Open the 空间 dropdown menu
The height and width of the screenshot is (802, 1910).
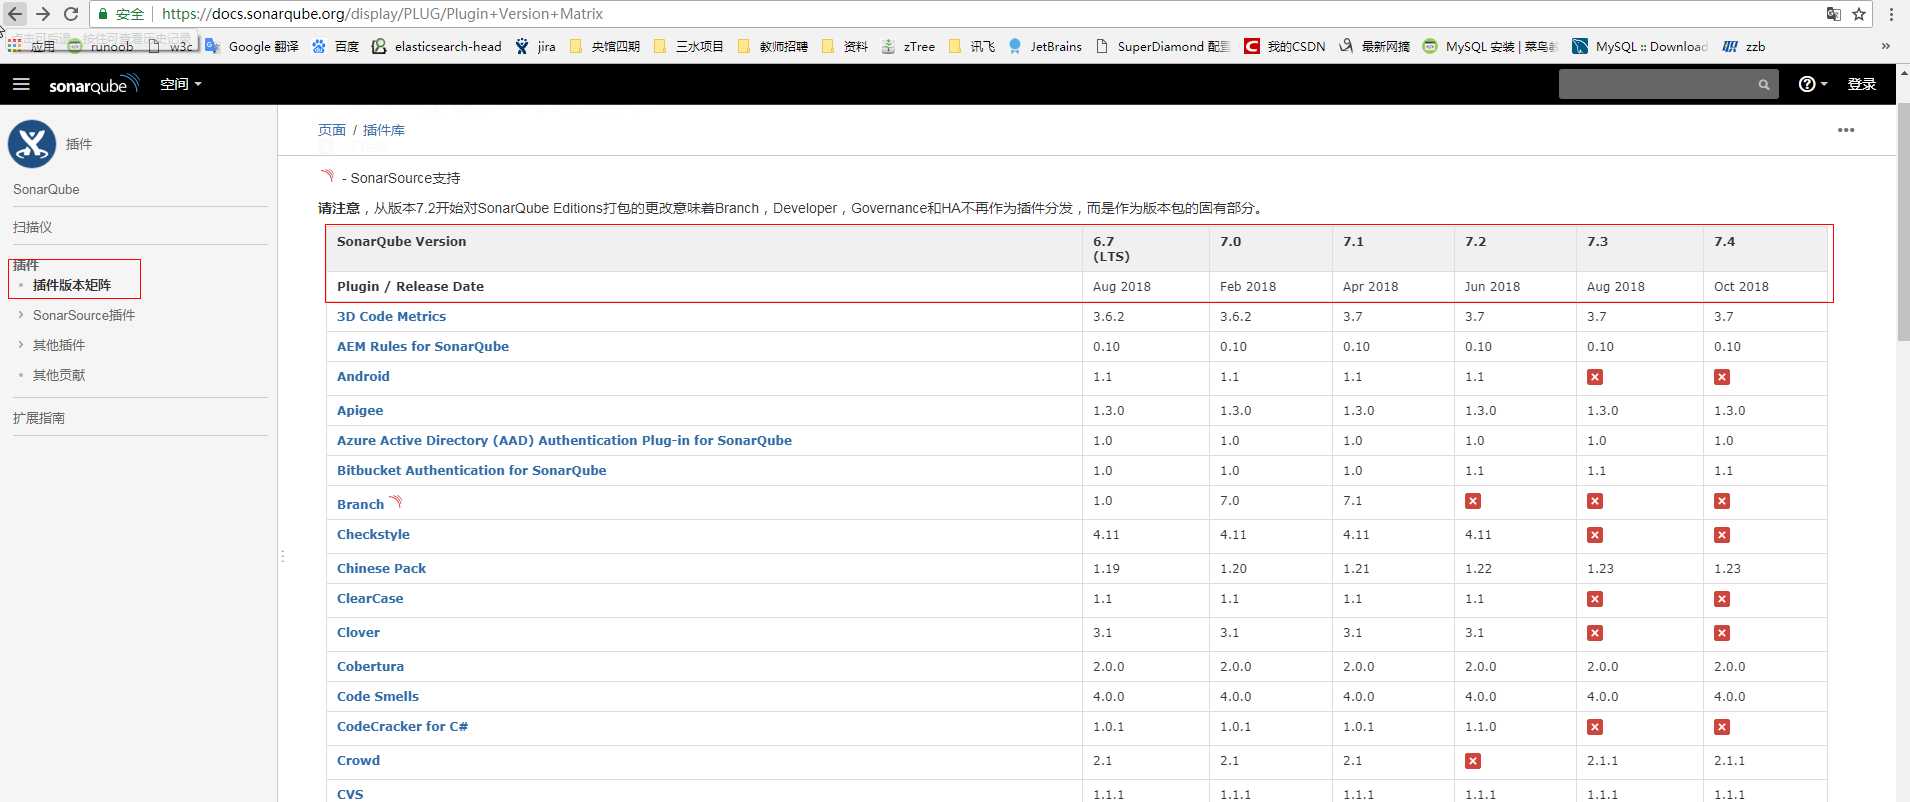pyautogui.click(x=181, y=84)
